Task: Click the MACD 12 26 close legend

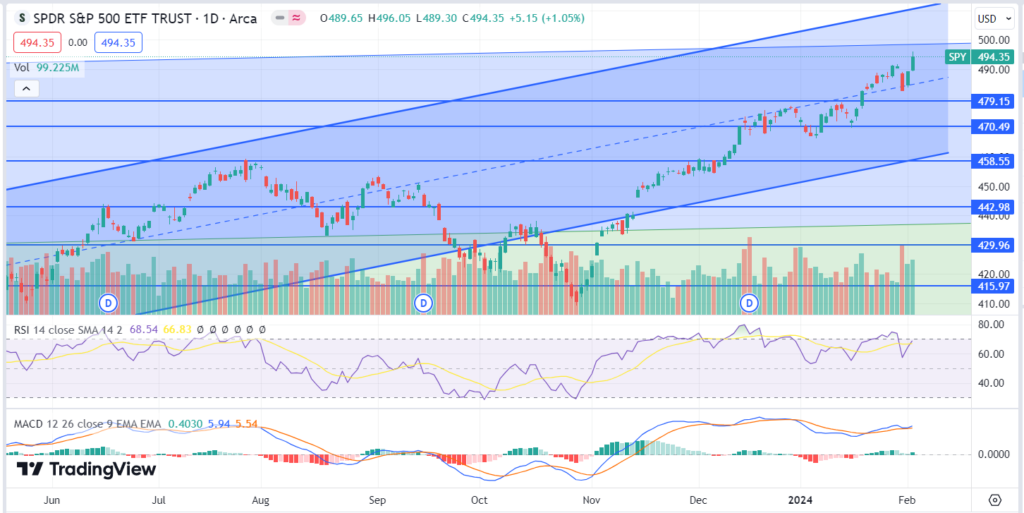Action: (88, 424)
